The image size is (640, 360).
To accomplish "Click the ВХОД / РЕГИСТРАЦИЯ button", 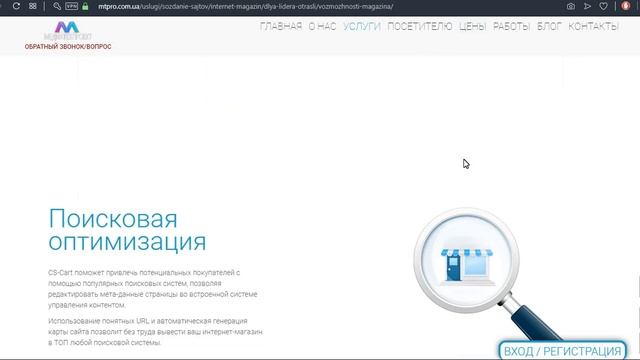I will 562,351.
